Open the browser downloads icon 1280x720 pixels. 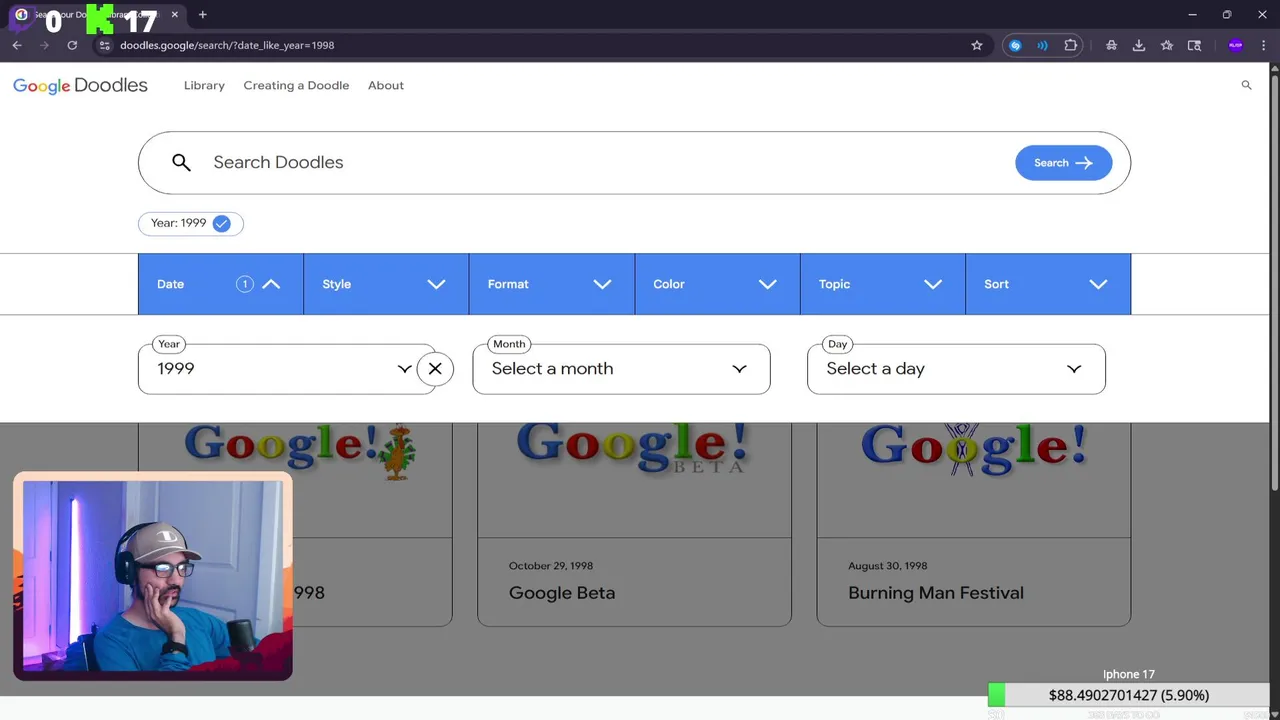coord(1139,45)
